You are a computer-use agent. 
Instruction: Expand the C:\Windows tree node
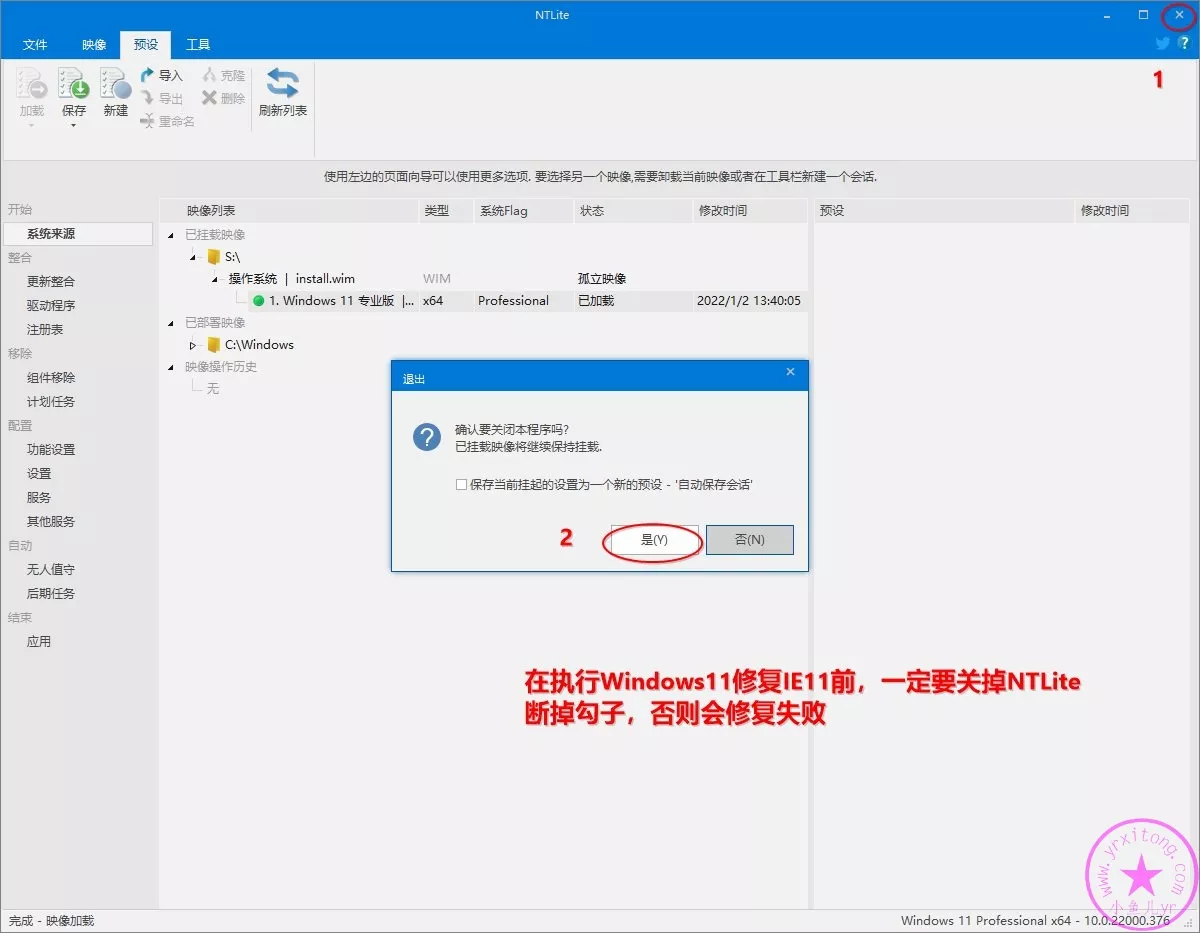193,345
